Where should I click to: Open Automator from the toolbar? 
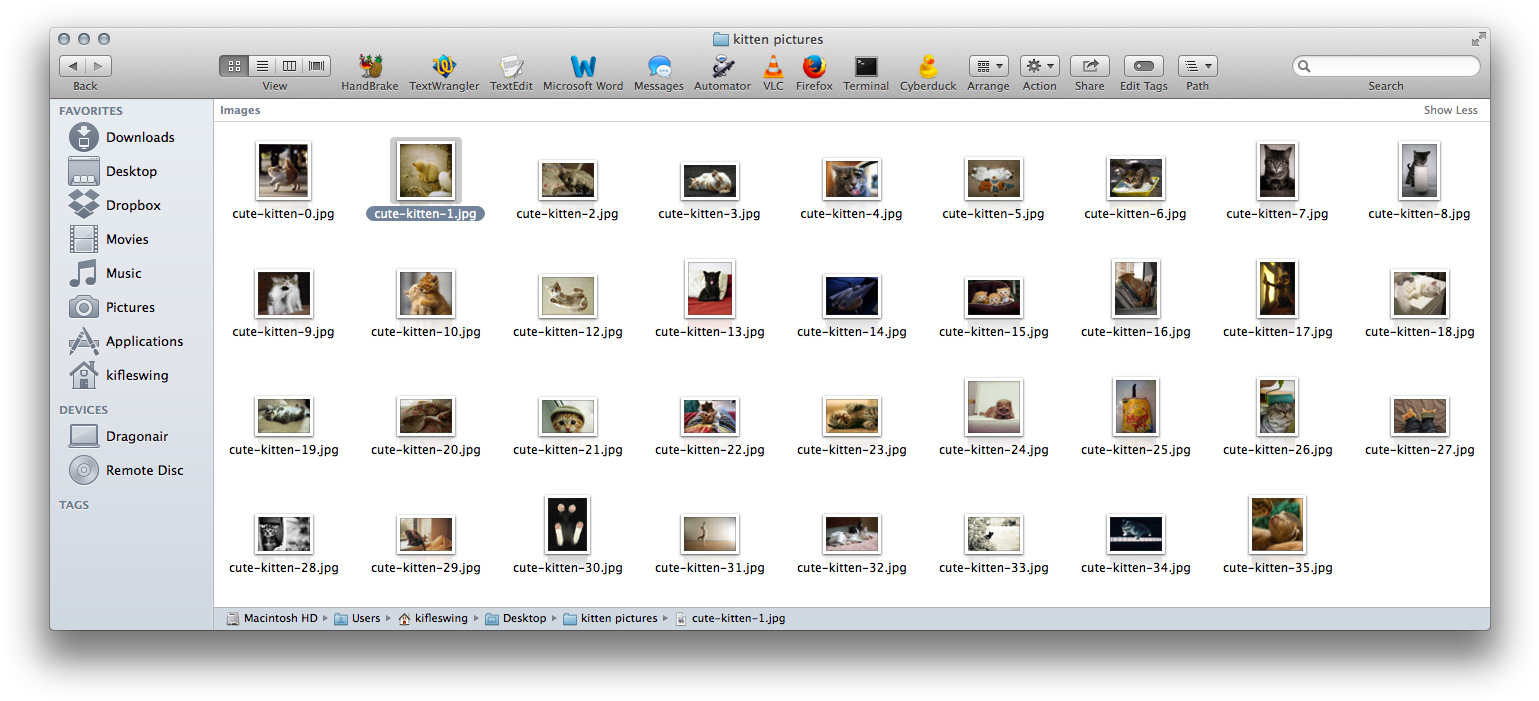click(x=722, y=67)
